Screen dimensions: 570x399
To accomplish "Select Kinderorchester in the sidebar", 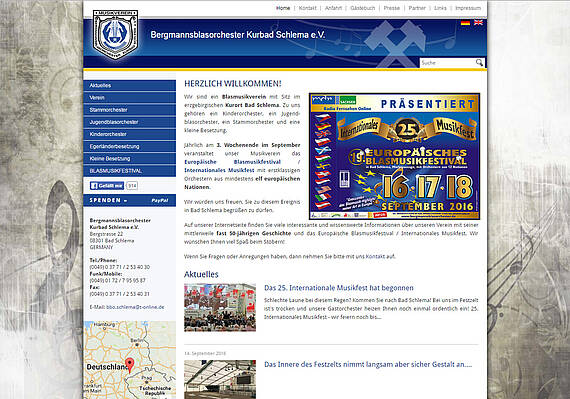I will coord(129,134).
